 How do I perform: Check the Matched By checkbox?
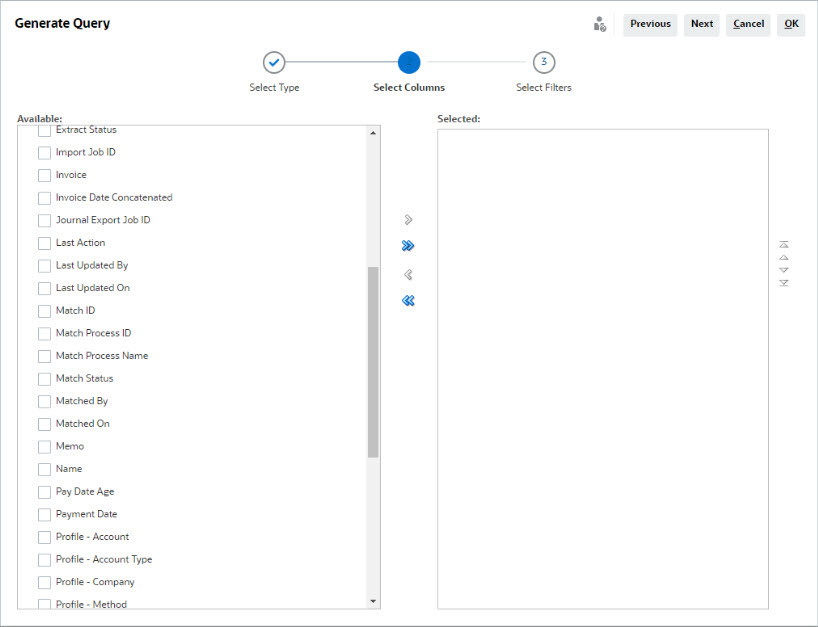tap(44, 402)
